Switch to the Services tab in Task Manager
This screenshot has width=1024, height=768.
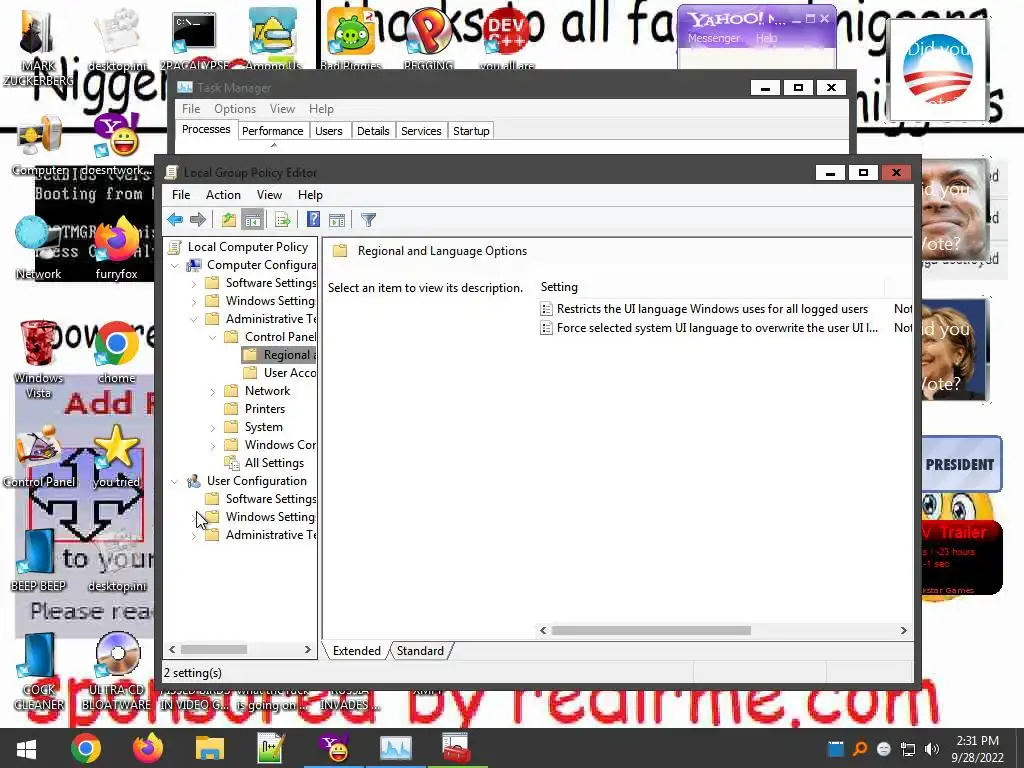point(421,131)
